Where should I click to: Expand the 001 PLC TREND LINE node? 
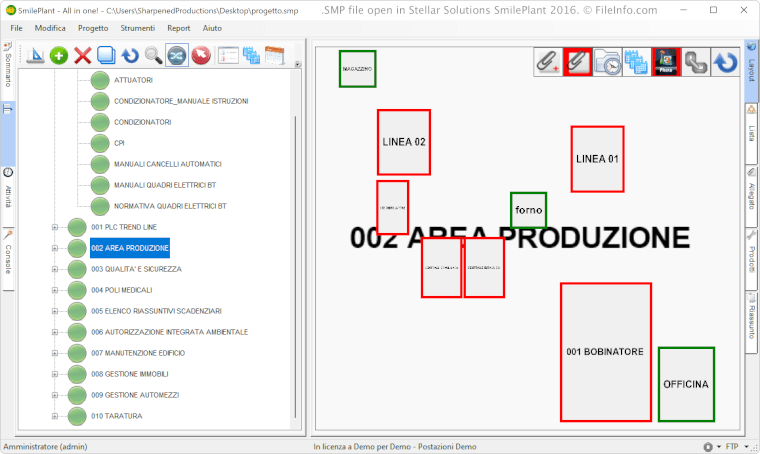tap(55, 227)
